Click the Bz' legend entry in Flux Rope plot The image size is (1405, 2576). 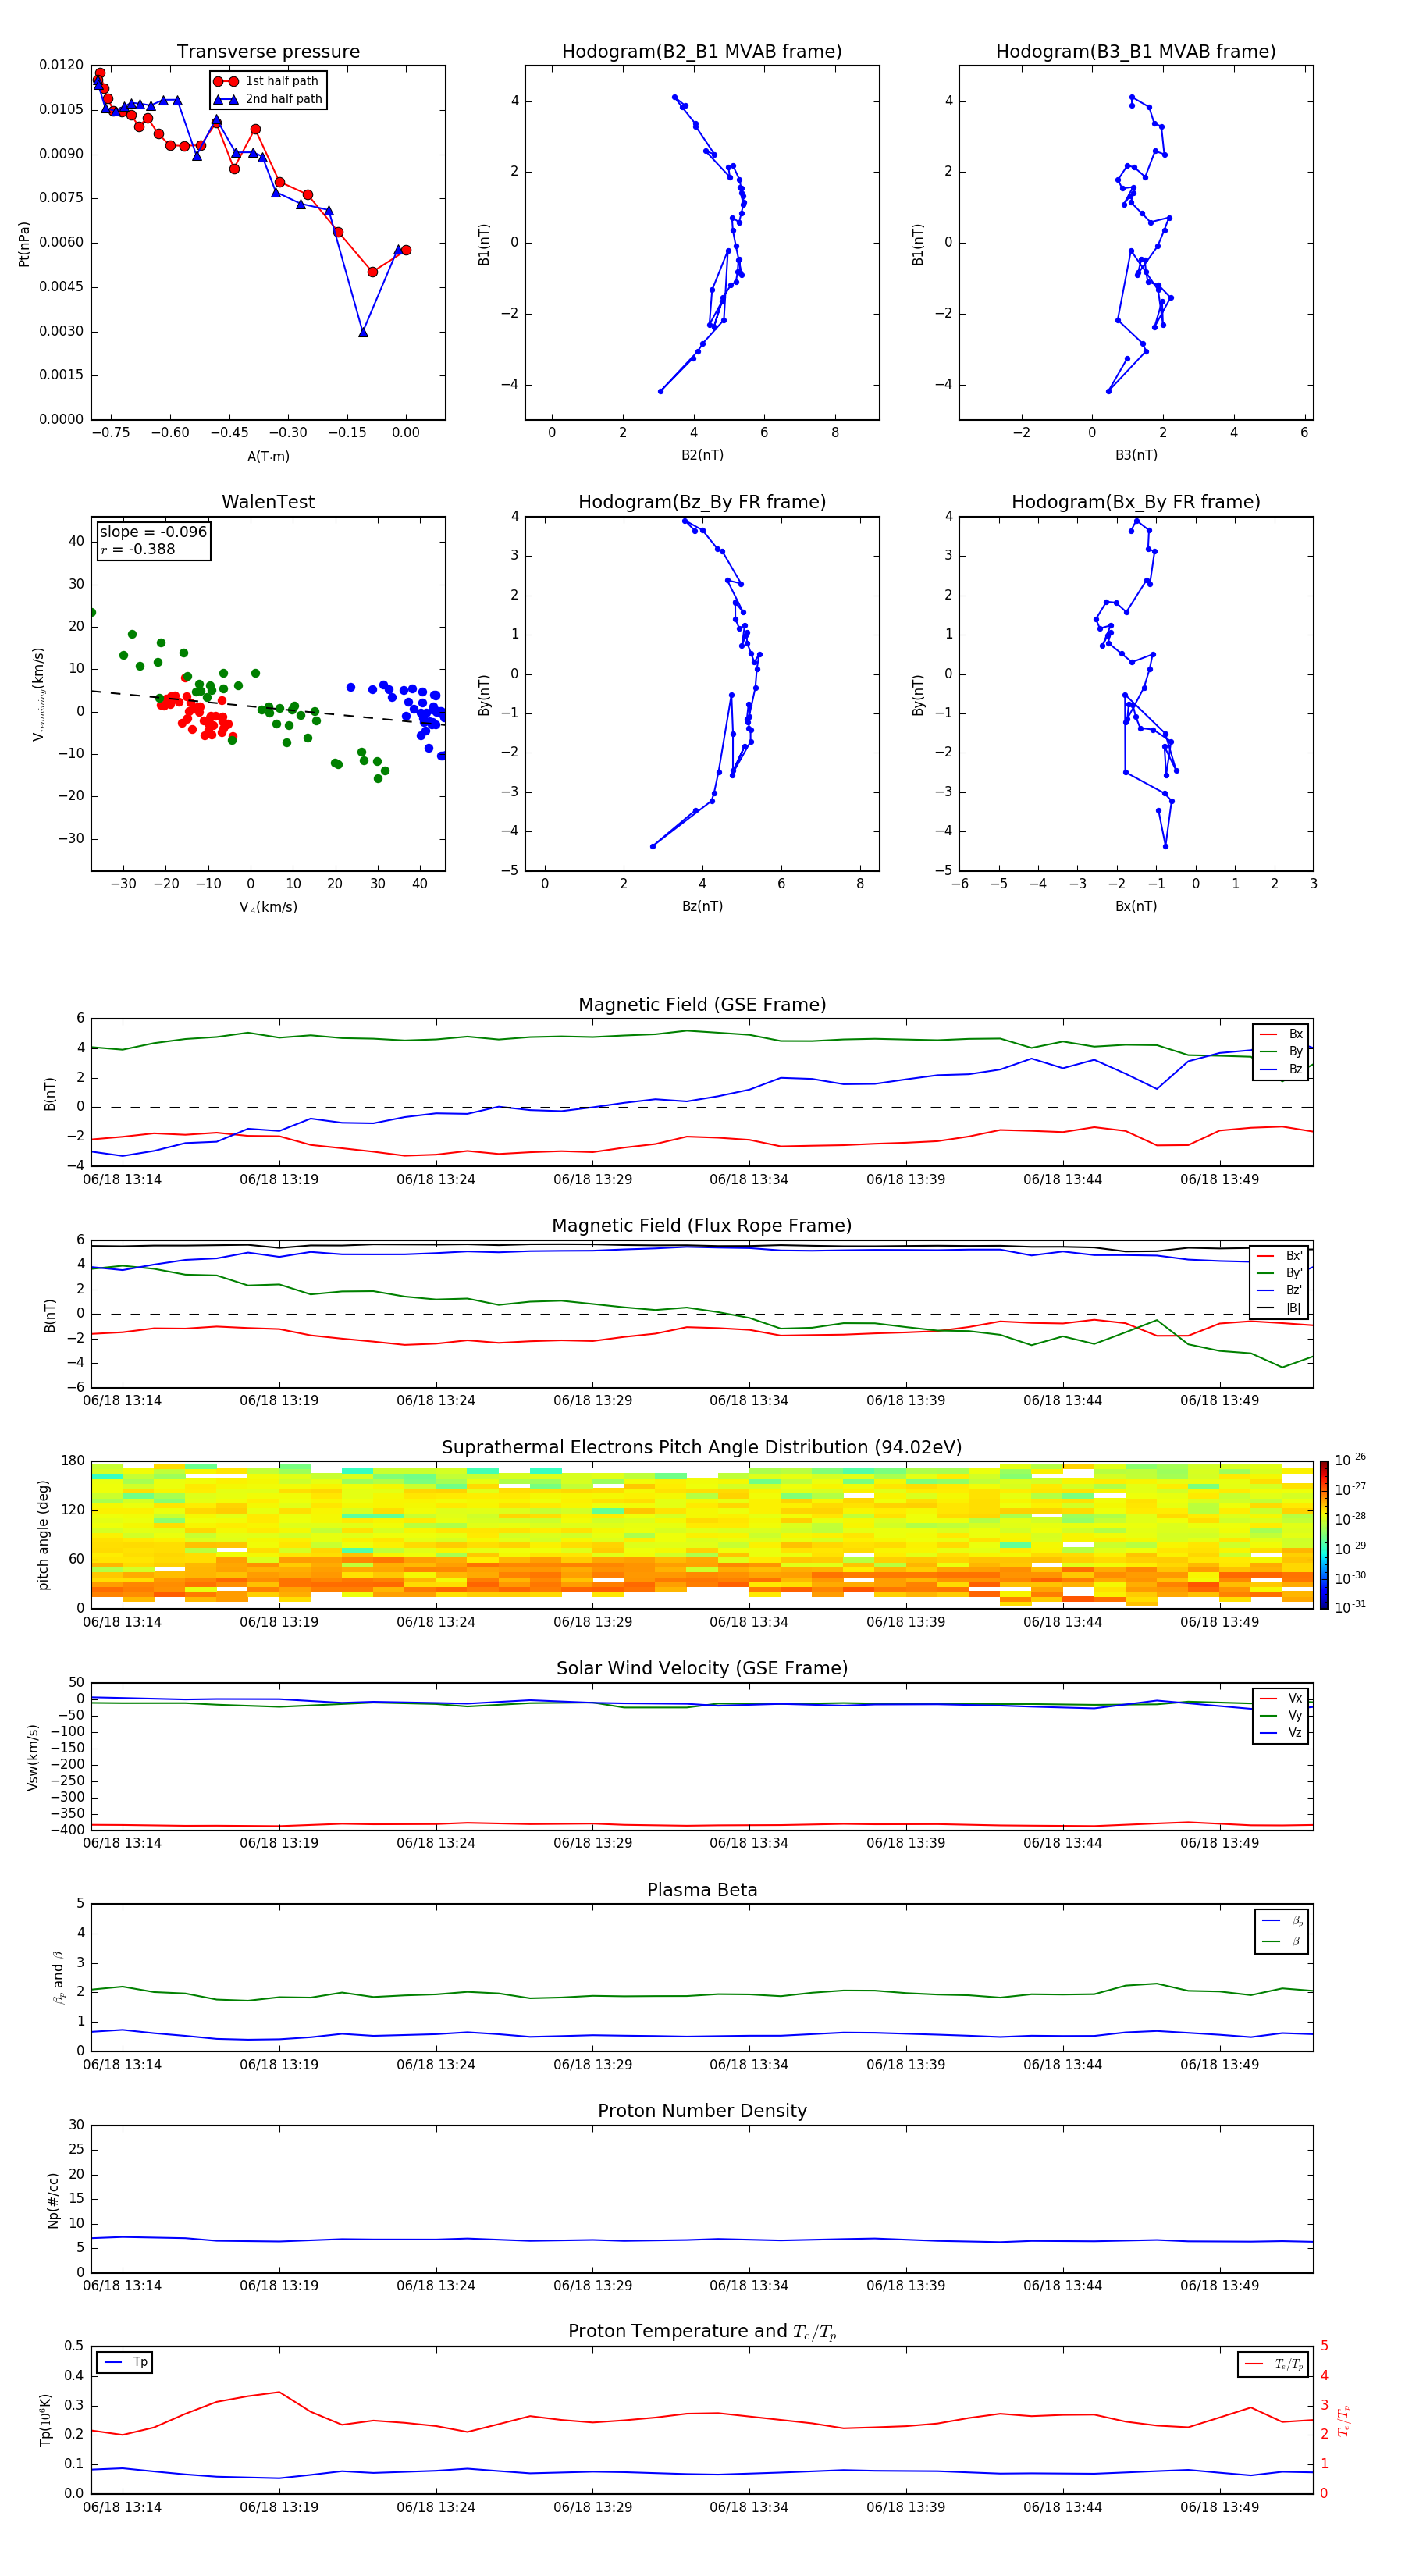[1280, 1291]
